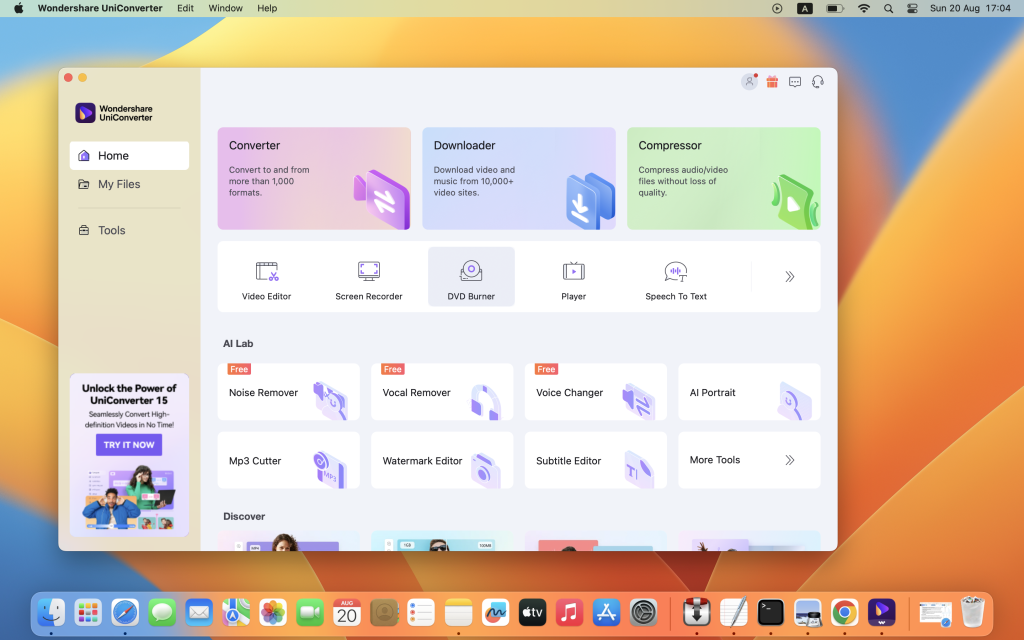Expand More Tools list

749,460
